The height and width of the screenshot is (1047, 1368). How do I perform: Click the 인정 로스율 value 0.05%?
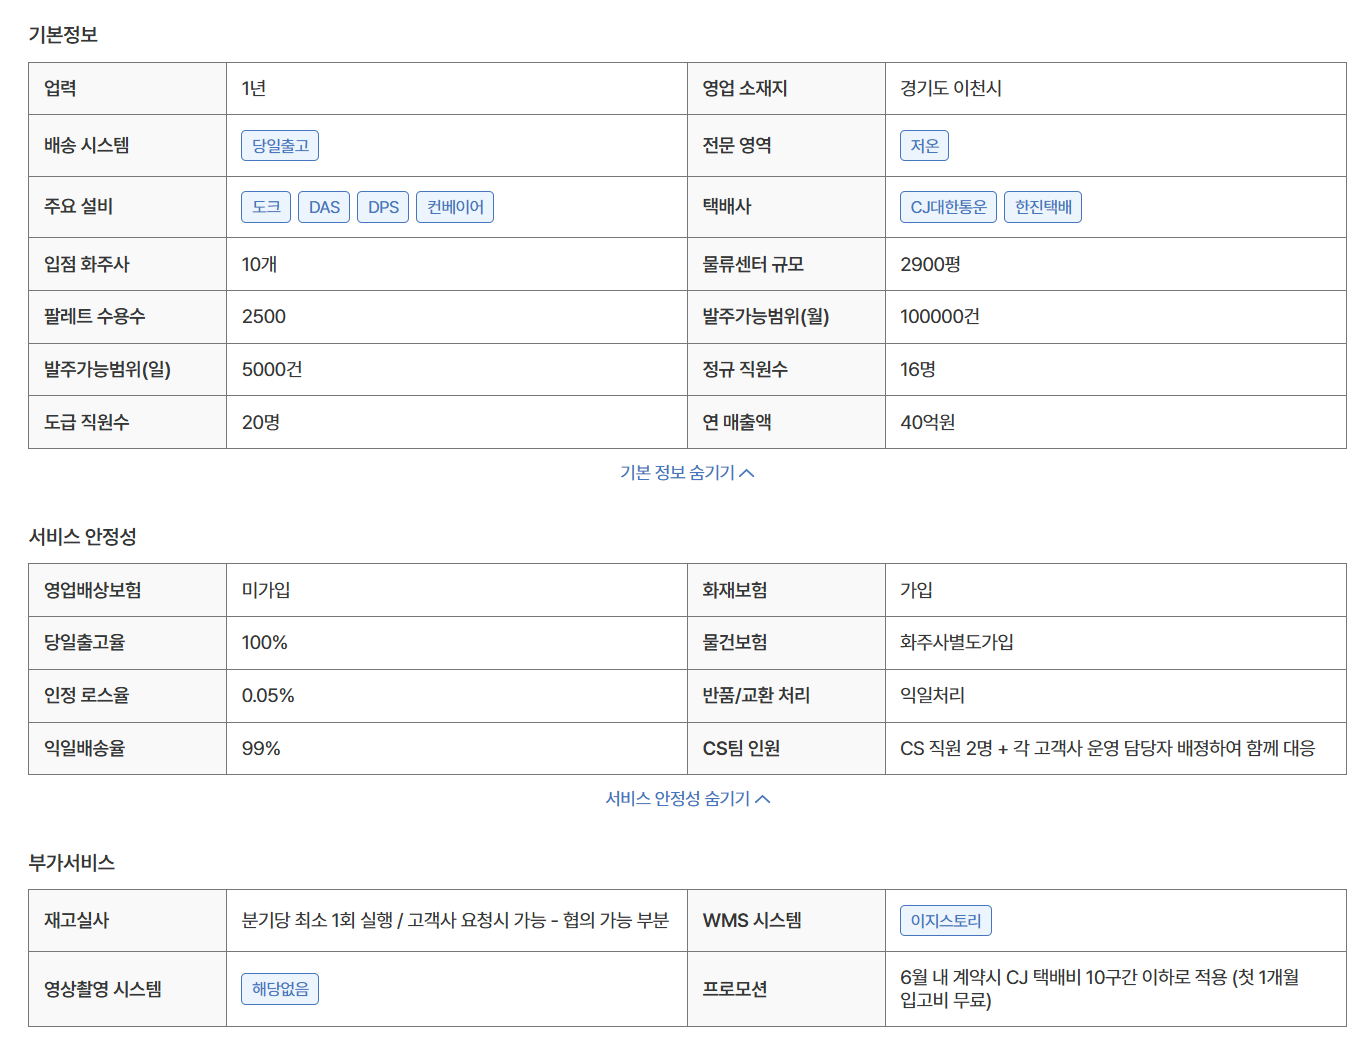tap(268, 696)
